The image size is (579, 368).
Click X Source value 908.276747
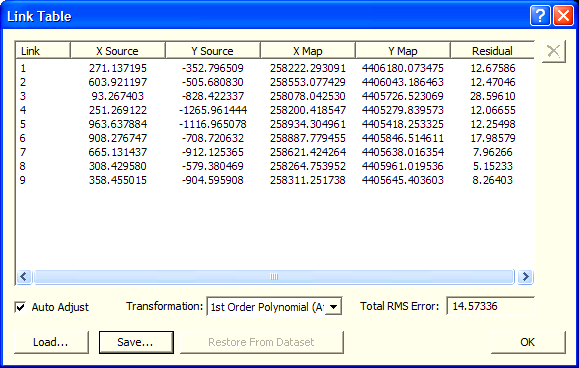118,138
